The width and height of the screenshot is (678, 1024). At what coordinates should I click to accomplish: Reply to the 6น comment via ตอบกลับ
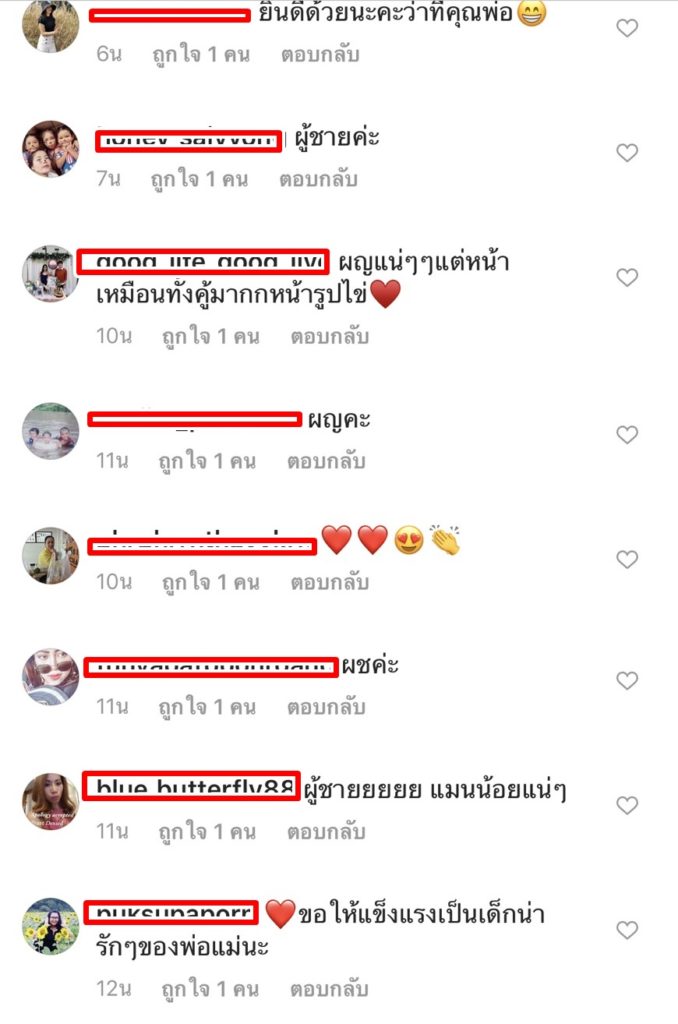click(x=320, y=54)
